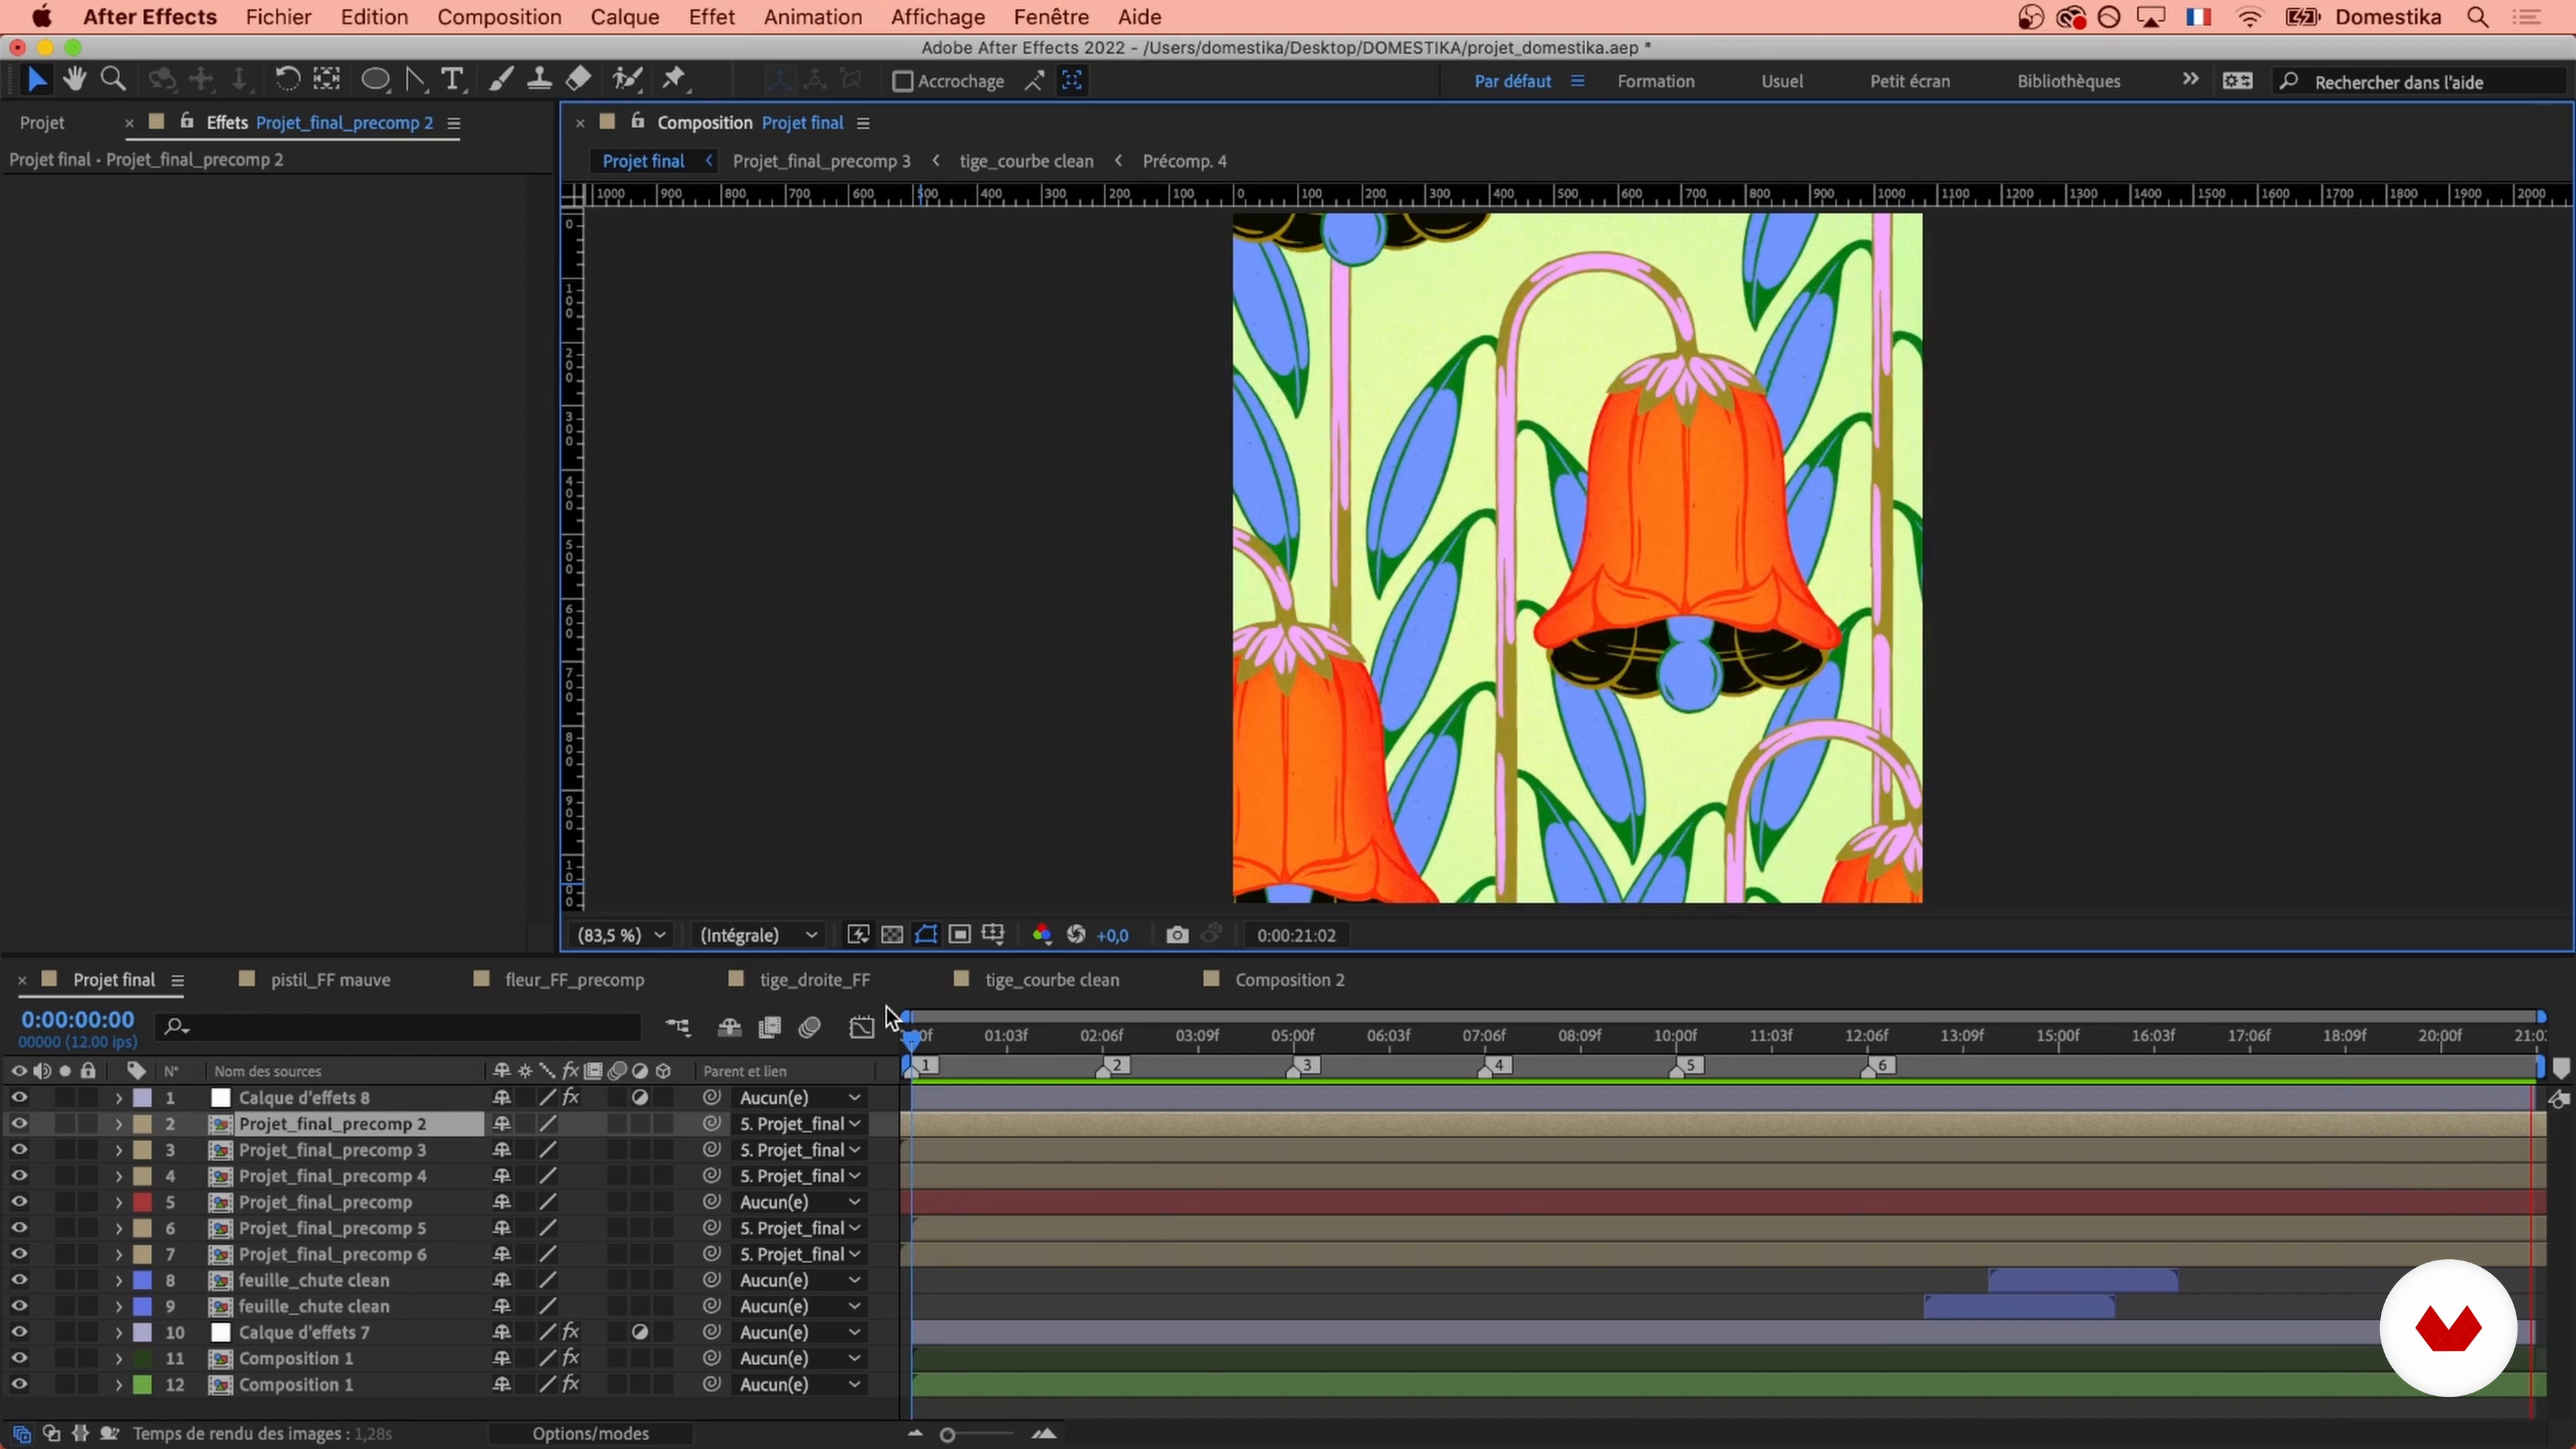Open parent dropdown for layer 9 feuille_chute clean
The height and width of the screenshot is (1449, 2576).
[800, 1306]
